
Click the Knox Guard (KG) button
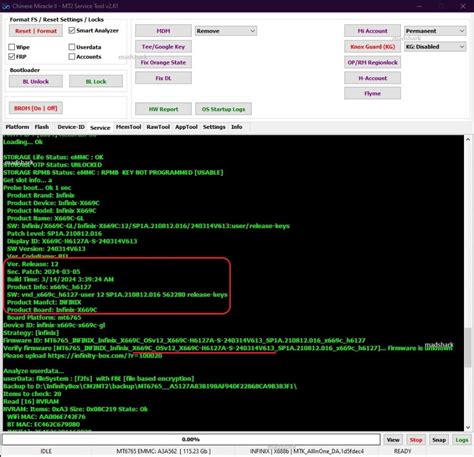tap(372, 47)
